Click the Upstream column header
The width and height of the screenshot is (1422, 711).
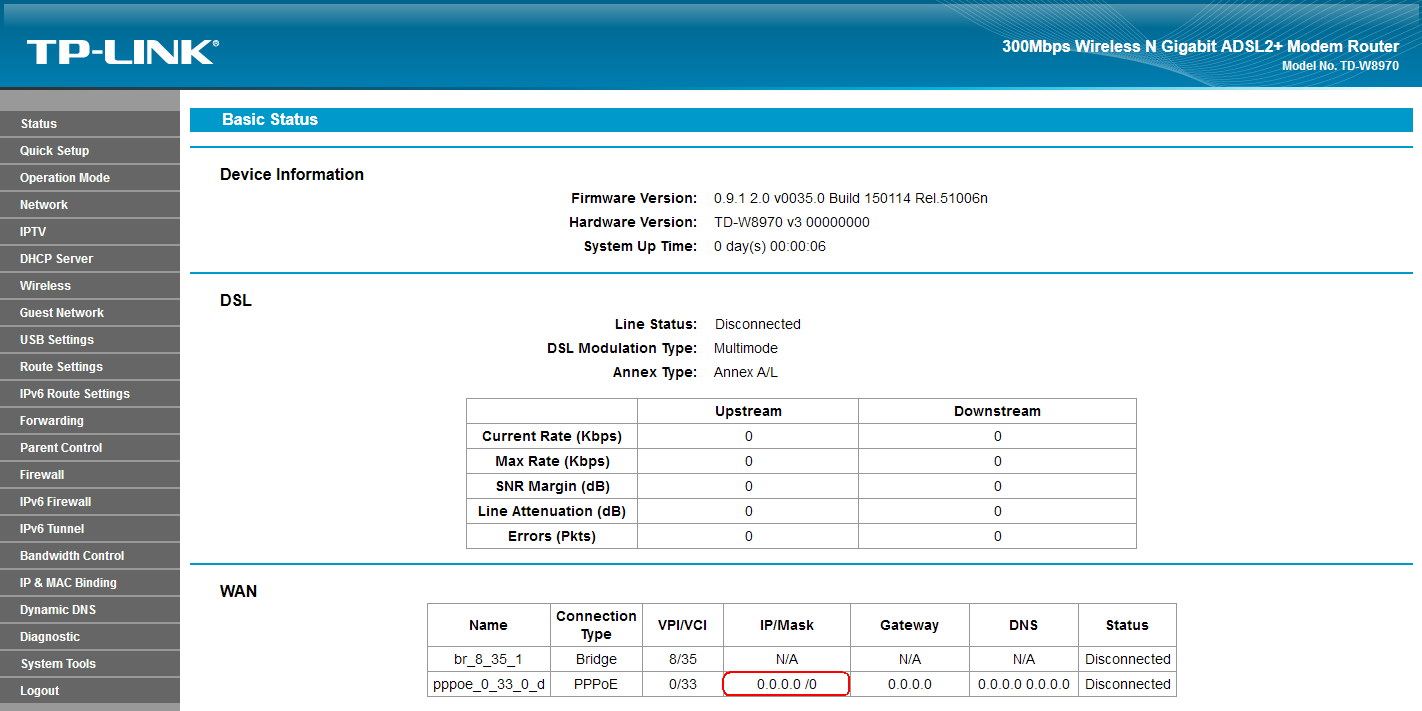748,411
